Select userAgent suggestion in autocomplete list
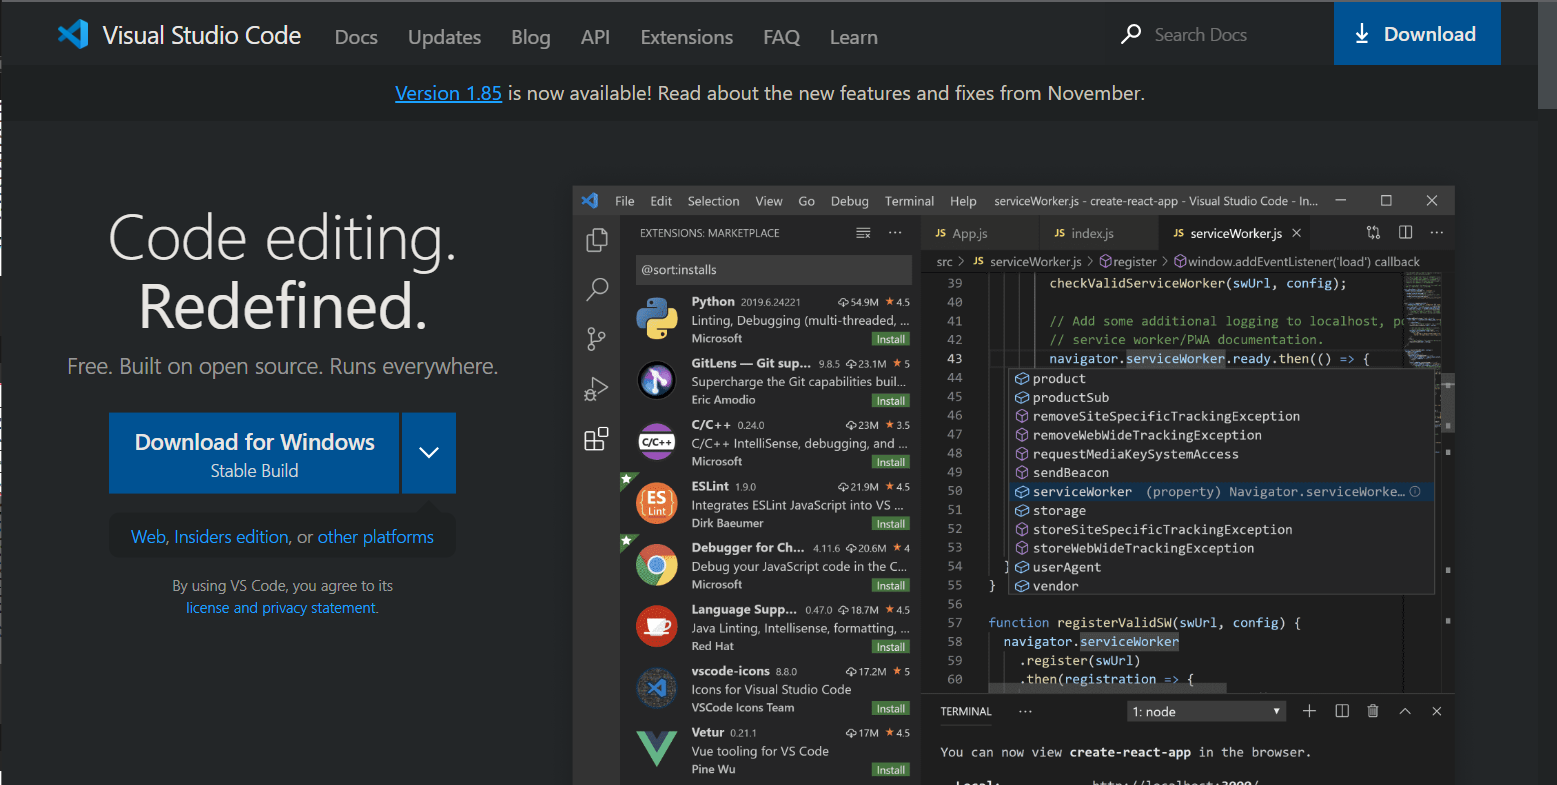Viewport: 1557px width, 785px height. [x=1222, y=567]
